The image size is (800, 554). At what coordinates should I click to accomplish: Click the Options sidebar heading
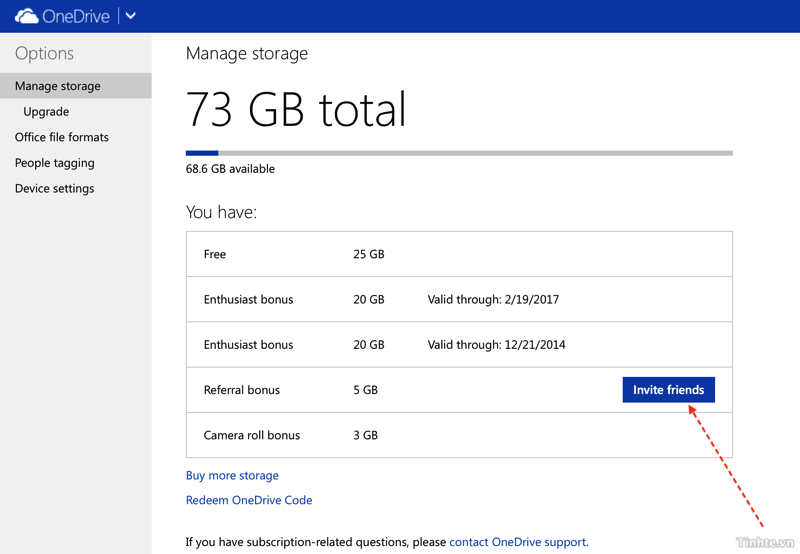tap(44, 54)
